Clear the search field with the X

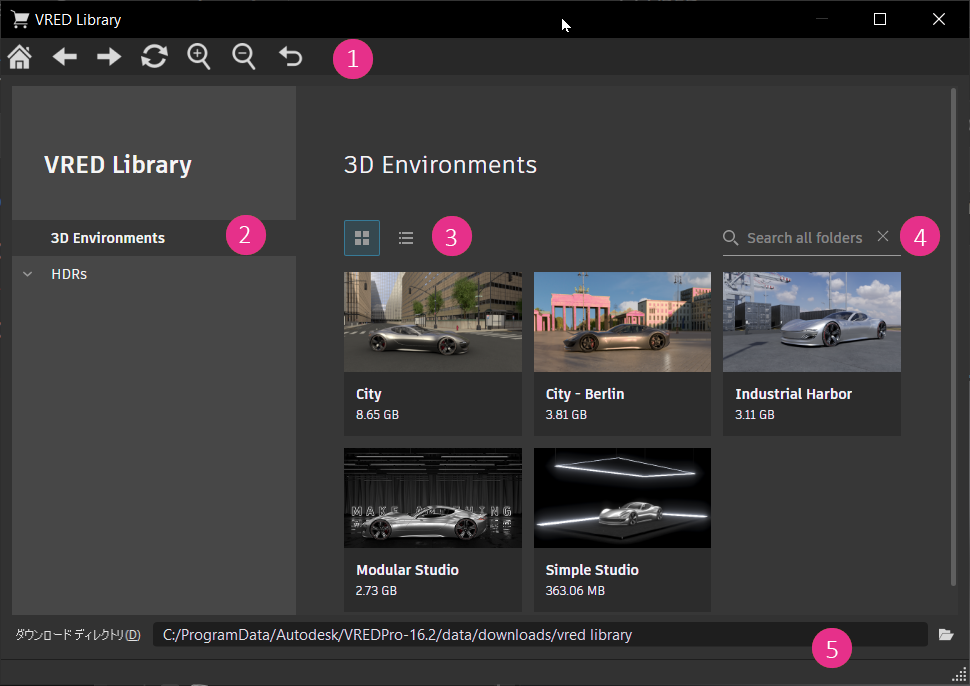883,236
